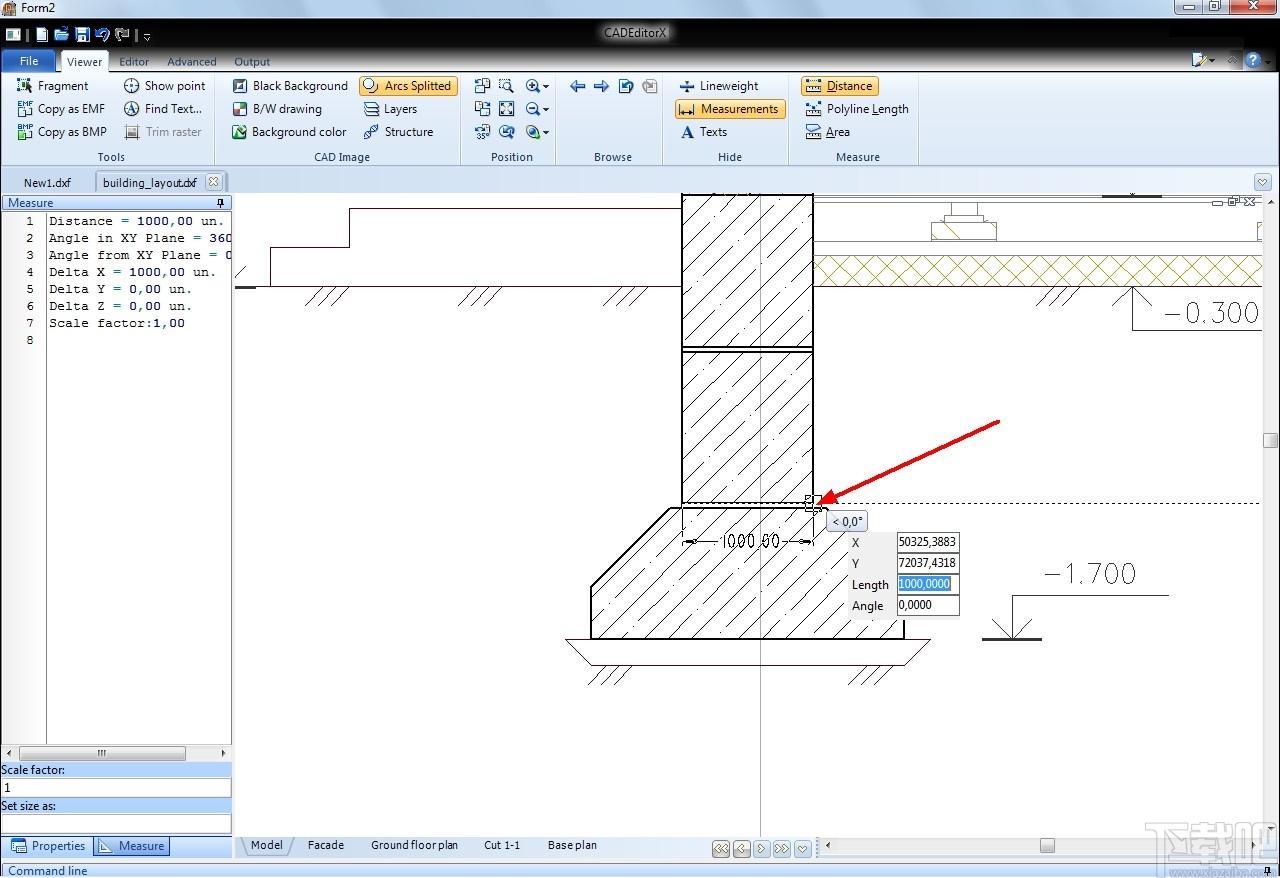1280x878 pixels.
Task: Click the Save quick access icon
Action: 82,35
